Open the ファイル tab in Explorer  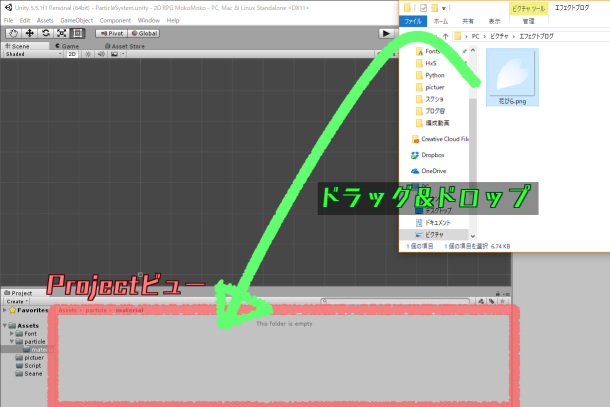pyautogui.click(x=413, y=21)
